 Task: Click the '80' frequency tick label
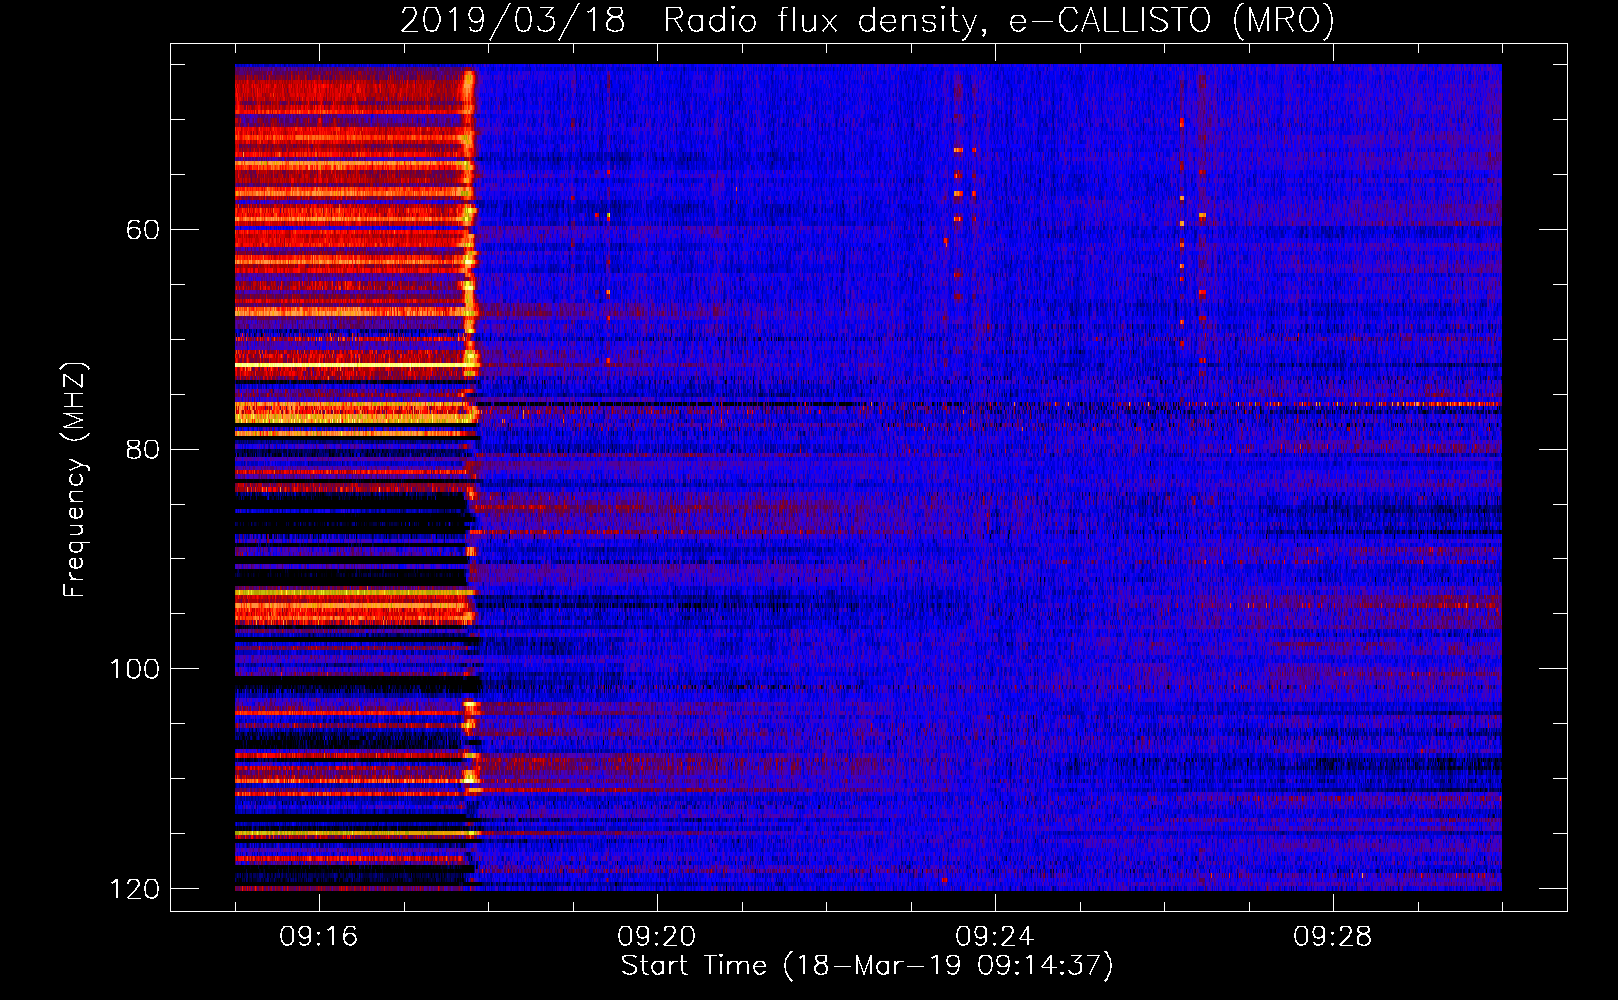pos(143,449)
